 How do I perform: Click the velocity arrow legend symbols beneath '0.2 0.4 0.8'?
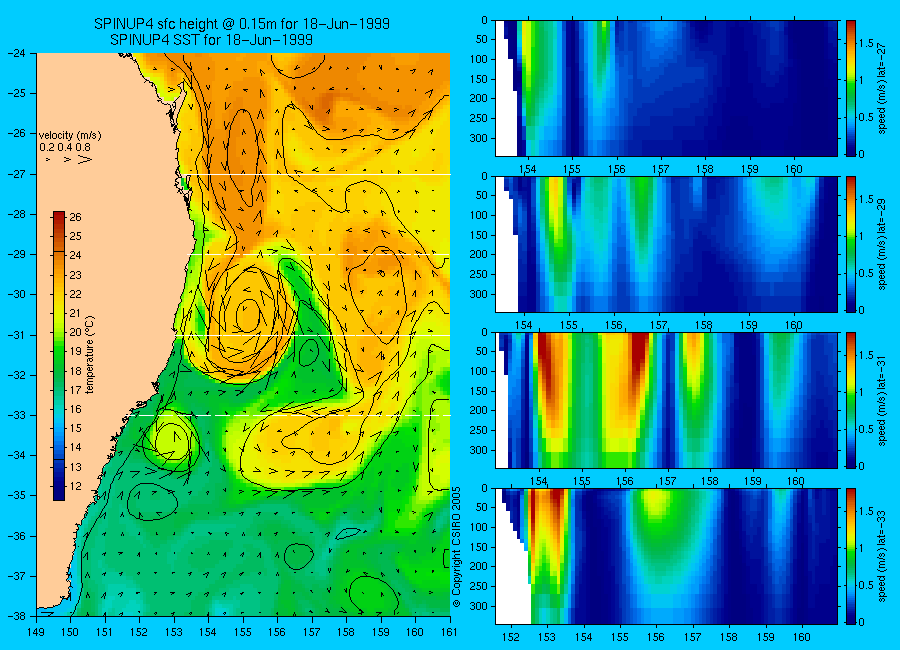(68, 159)
